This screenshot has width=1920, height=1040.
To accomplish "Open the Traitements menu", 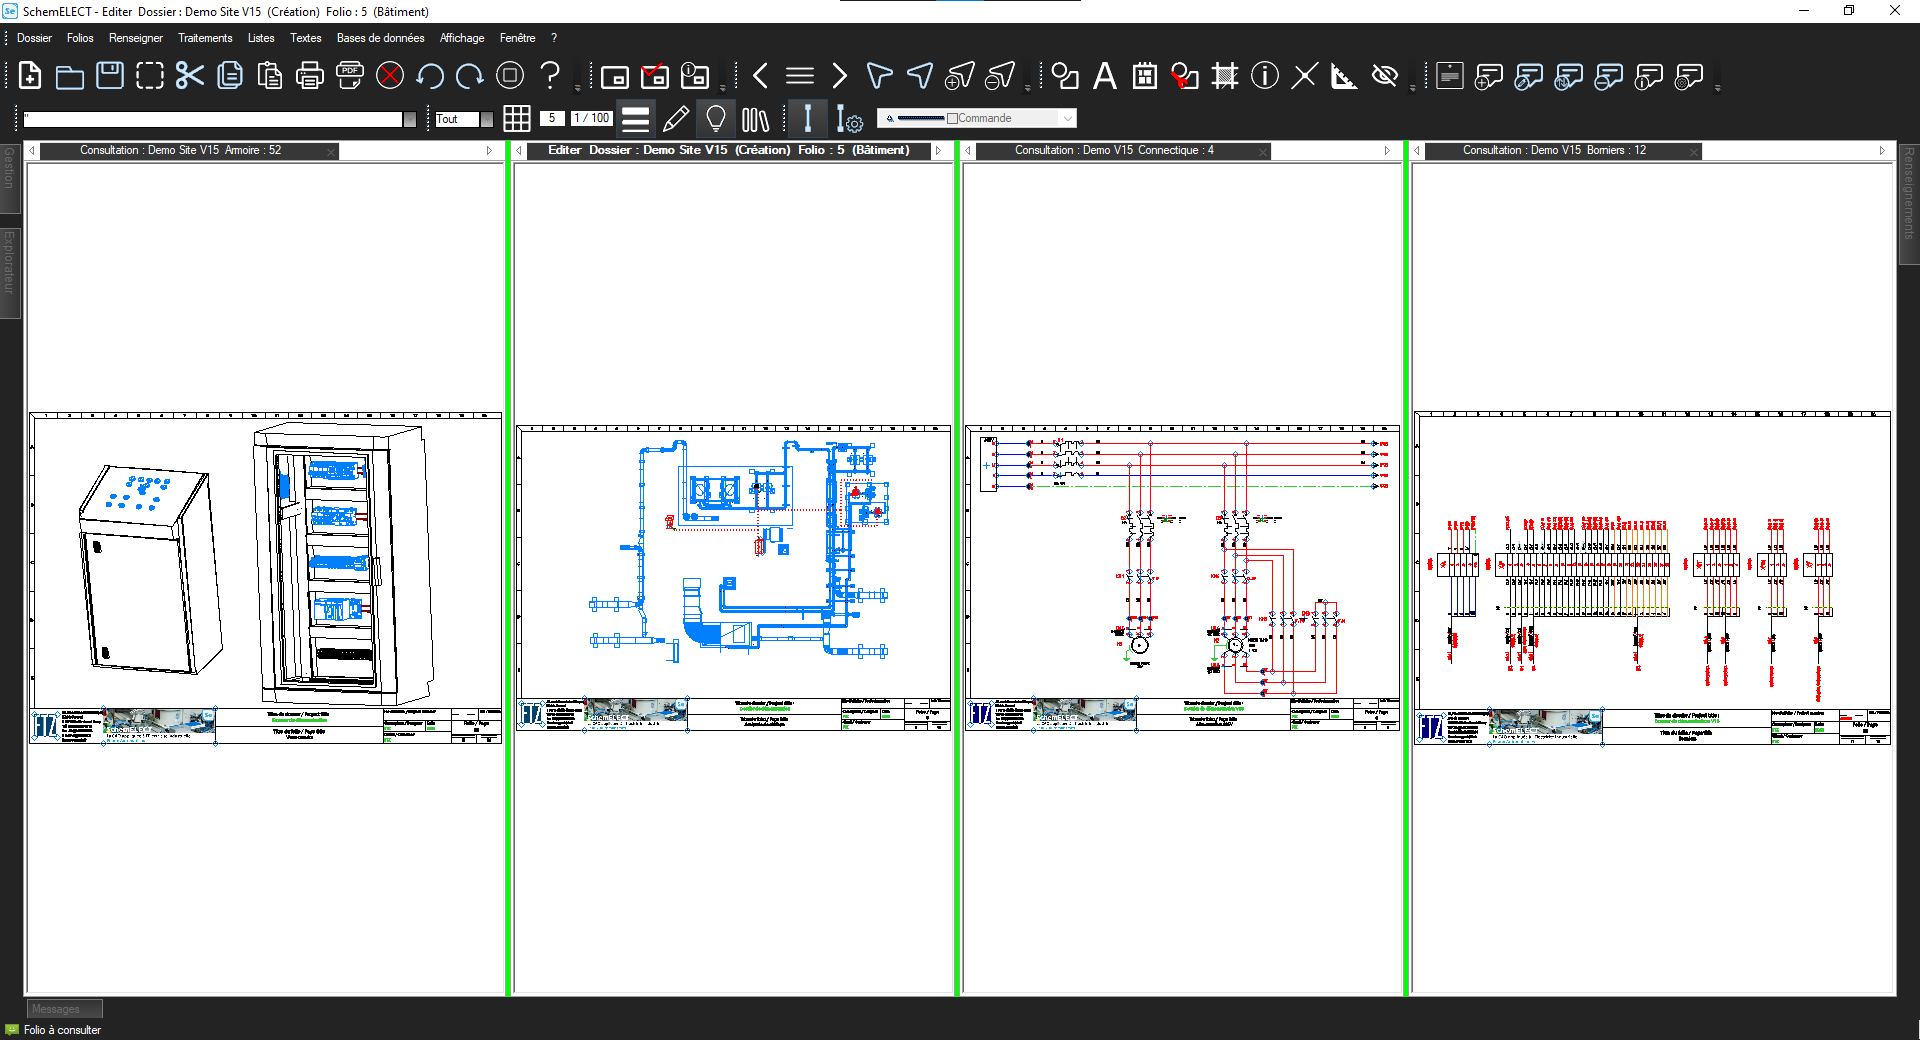I will coord(205,38).
